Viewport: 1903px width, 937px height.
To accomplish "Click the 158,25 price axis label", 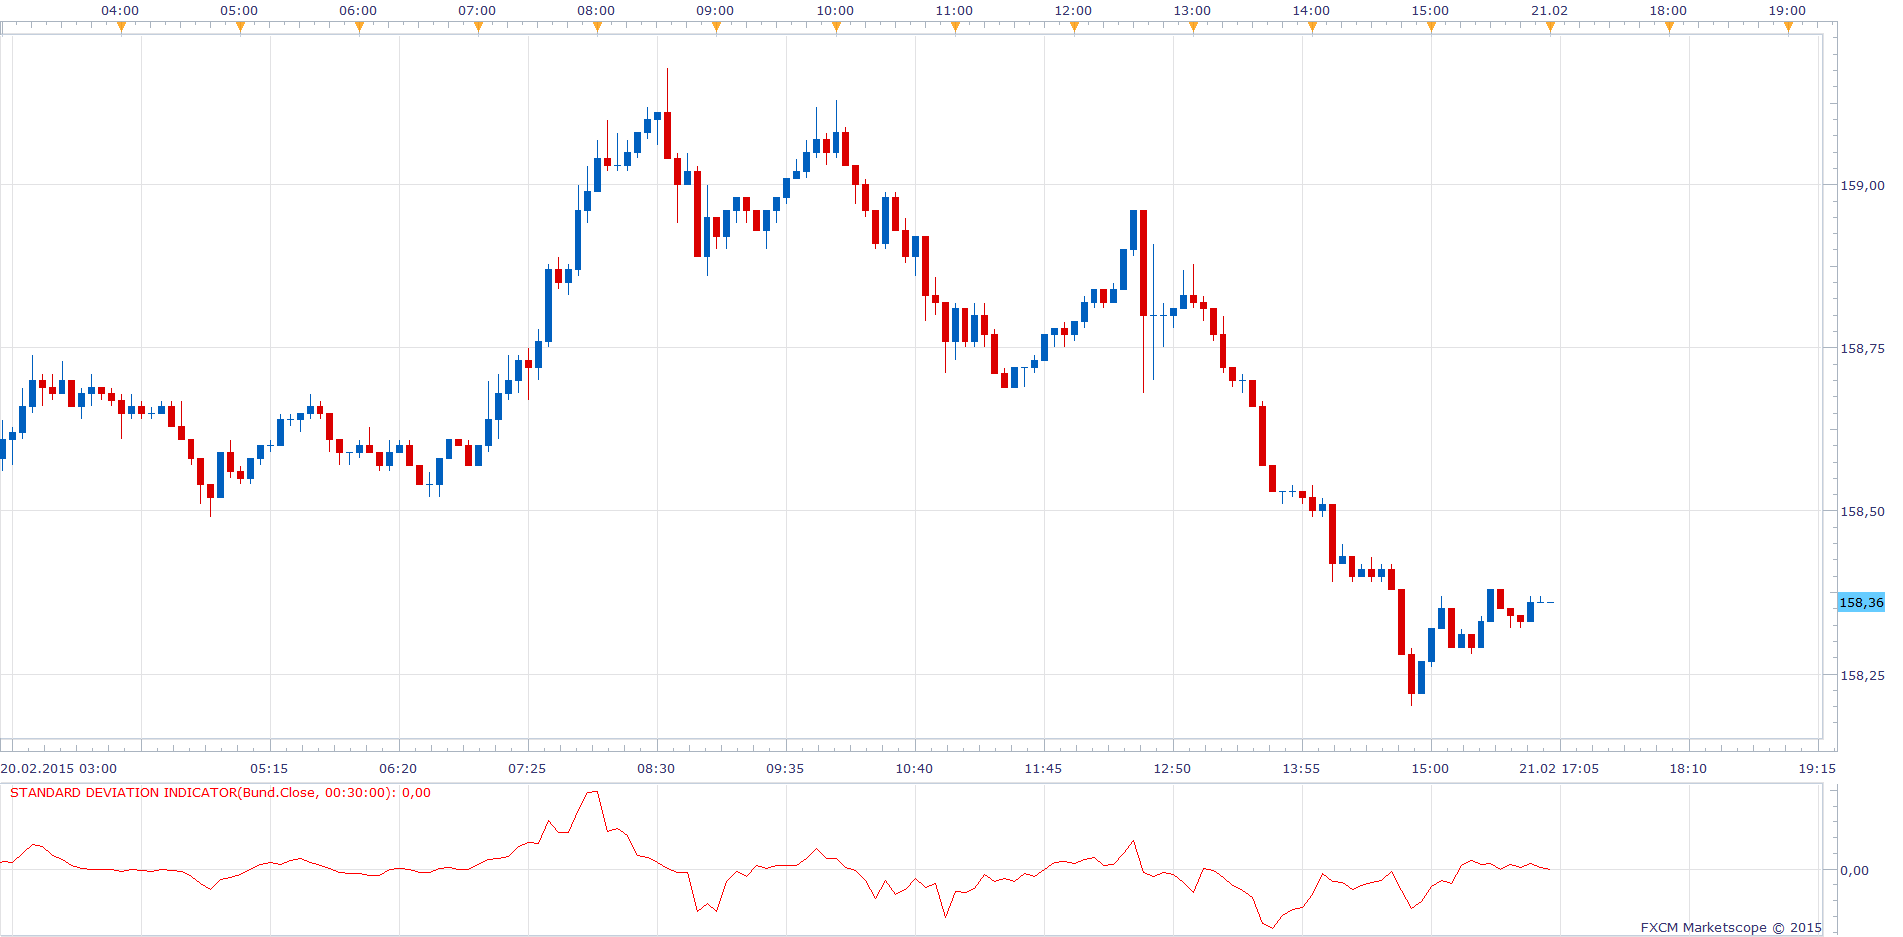I will pyautogui.click(x=1862, y=675).
